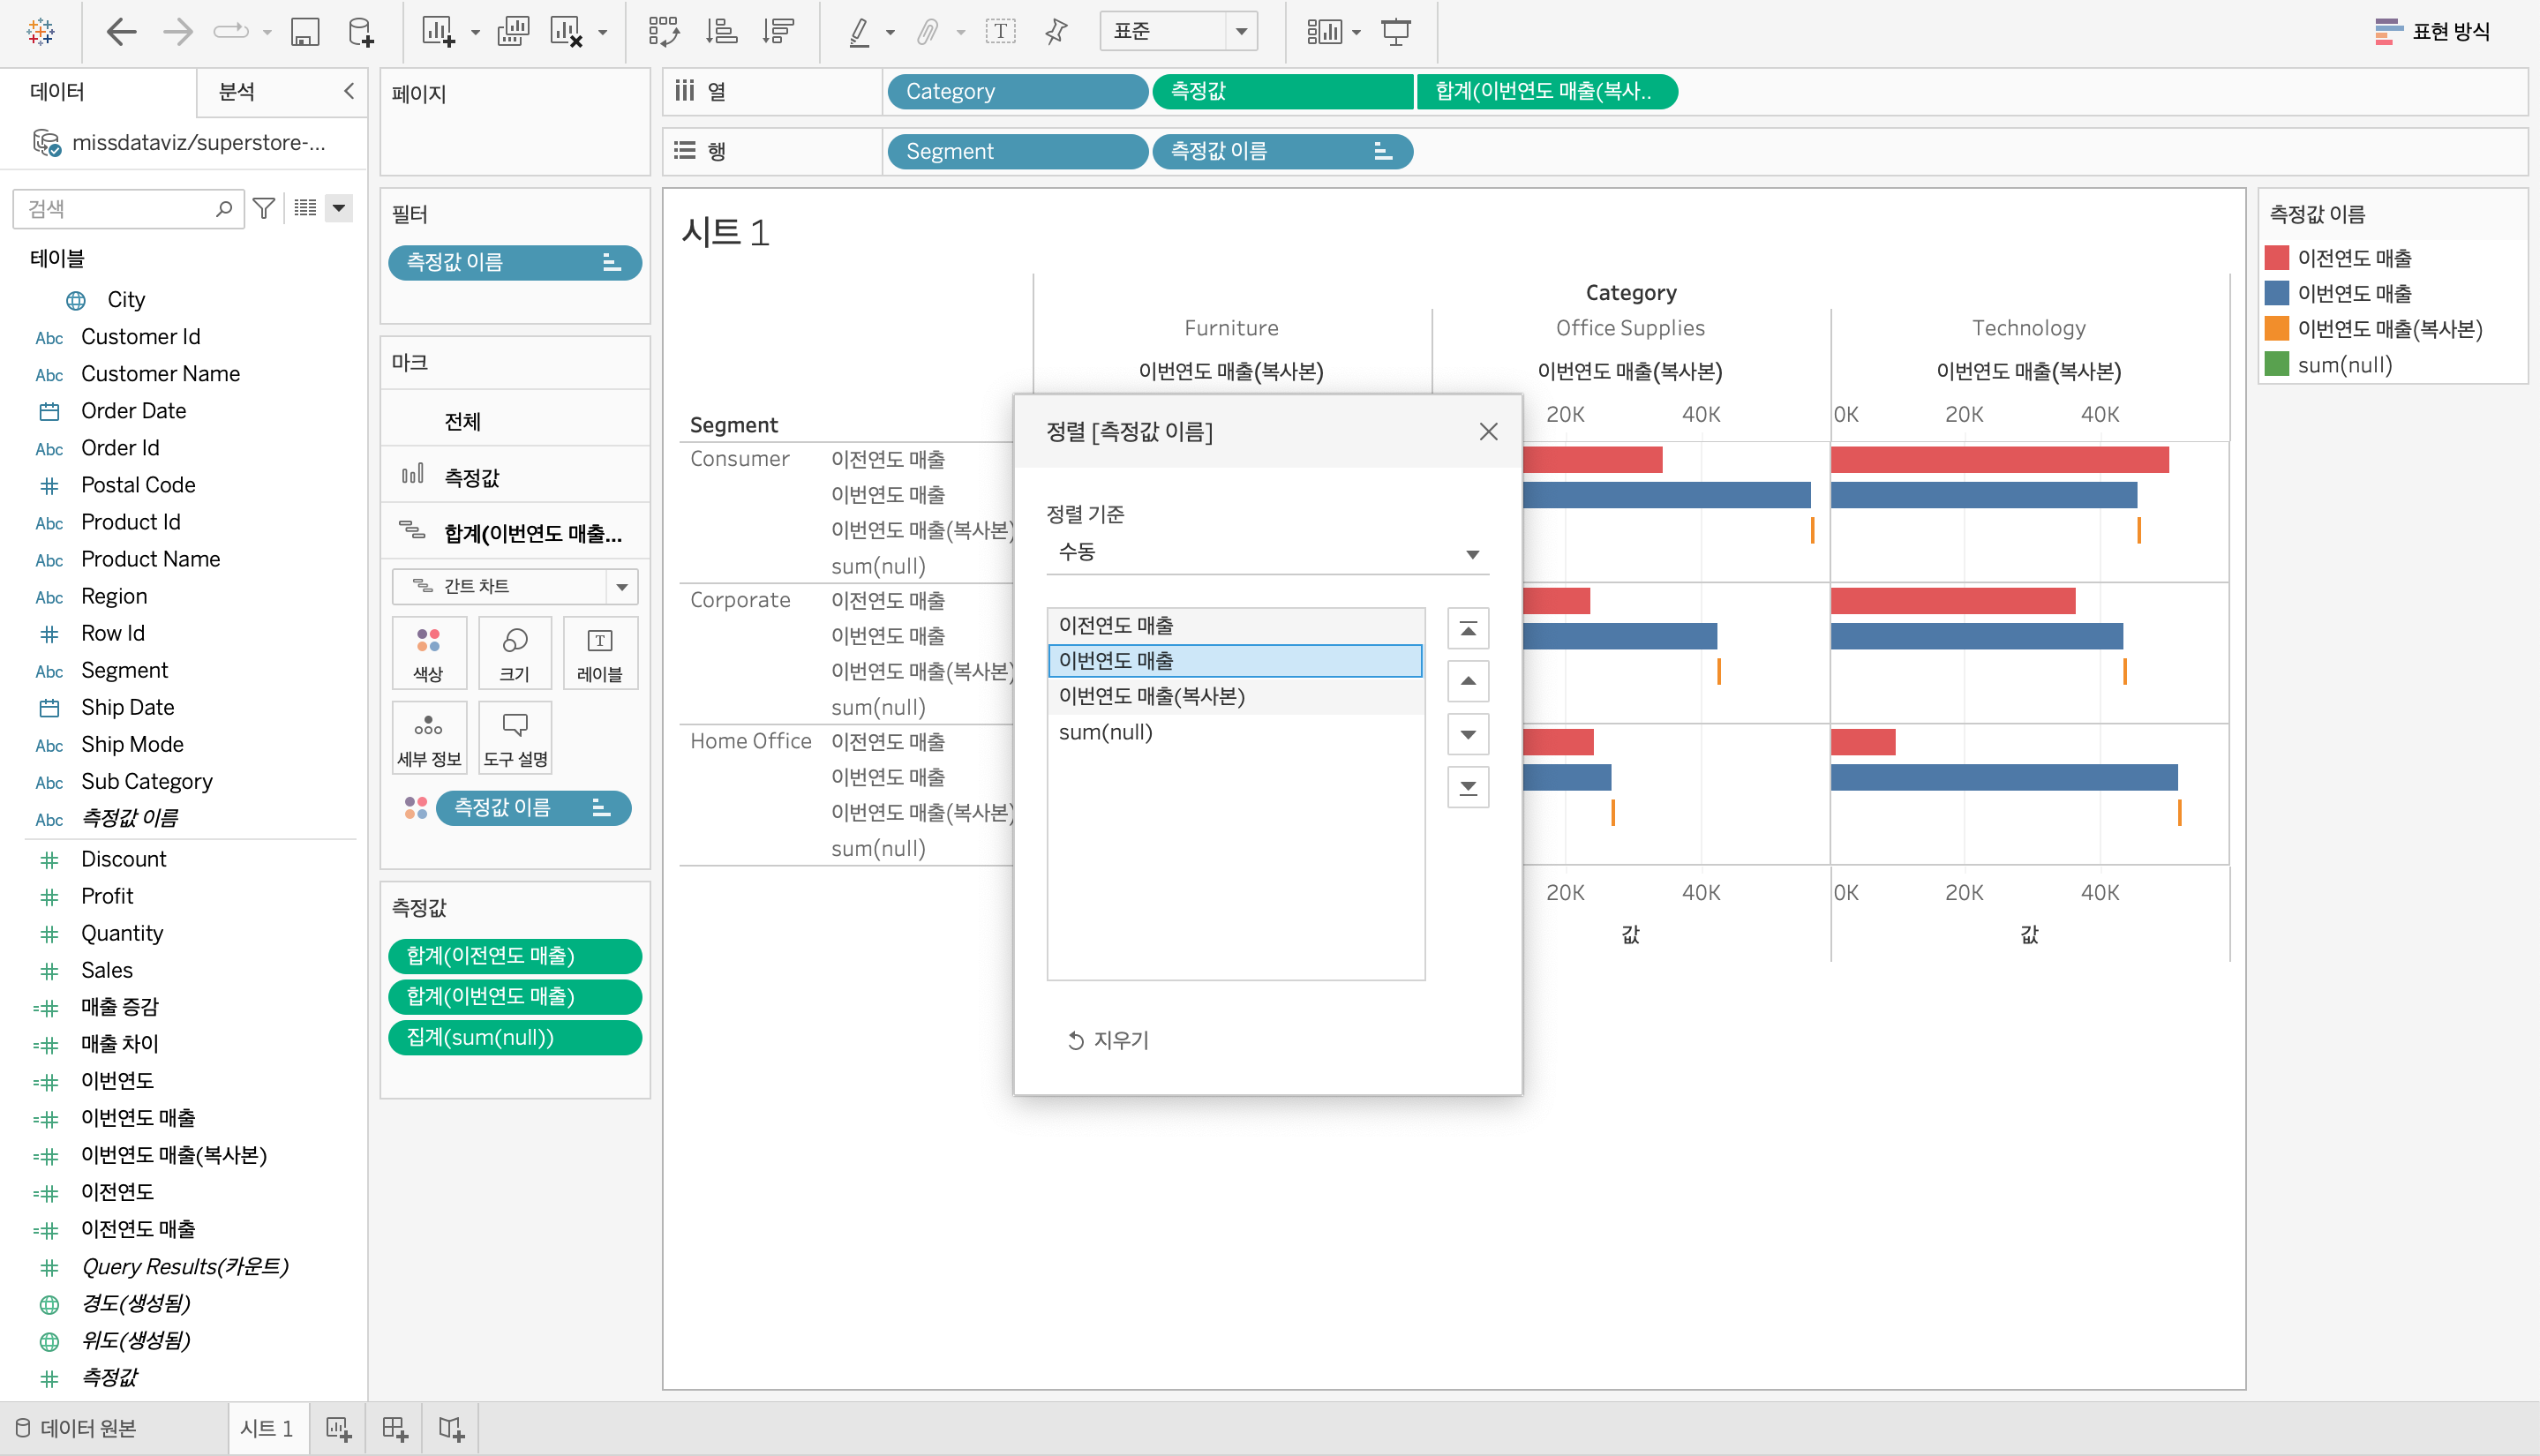Click the 측정값 이름 pill in filter shelf

pyautogui.click(x=515, y=262)
